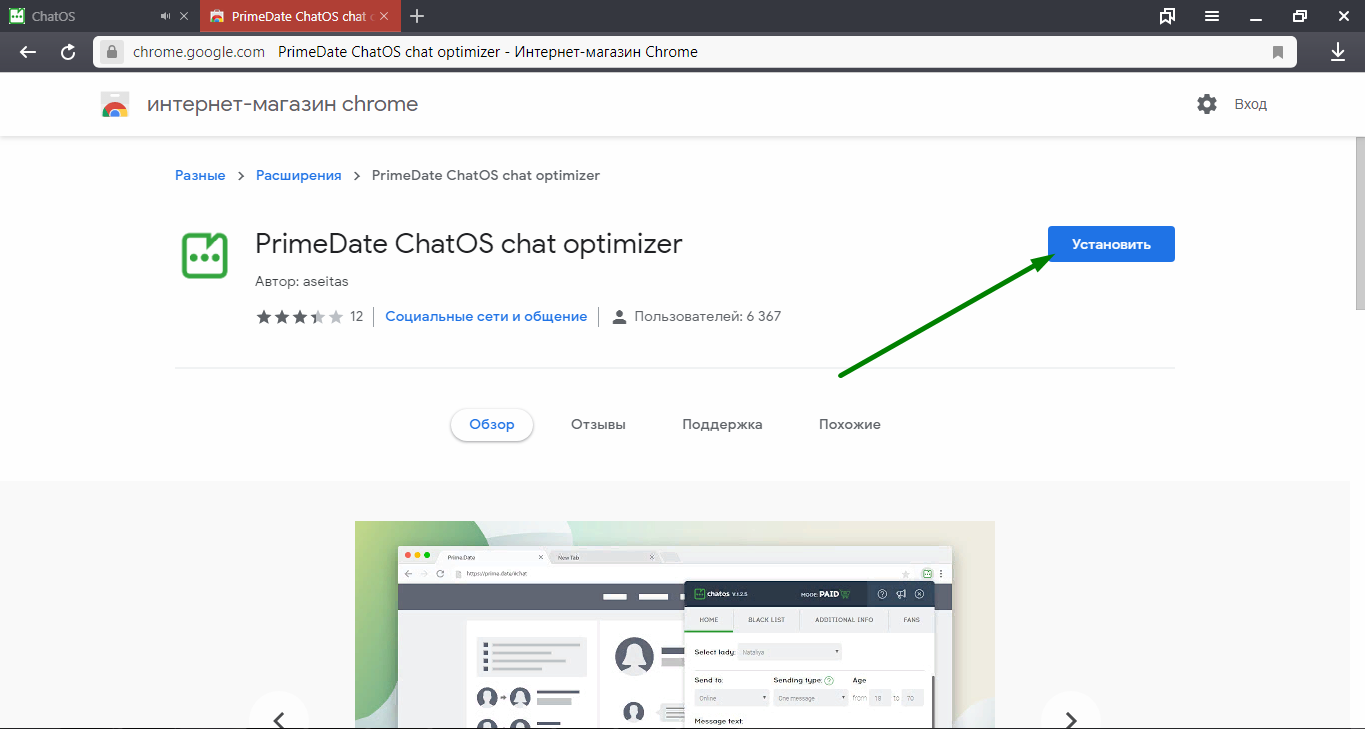
Task: Show previous screenshot with left arrow
Action: tap(279, 719)
